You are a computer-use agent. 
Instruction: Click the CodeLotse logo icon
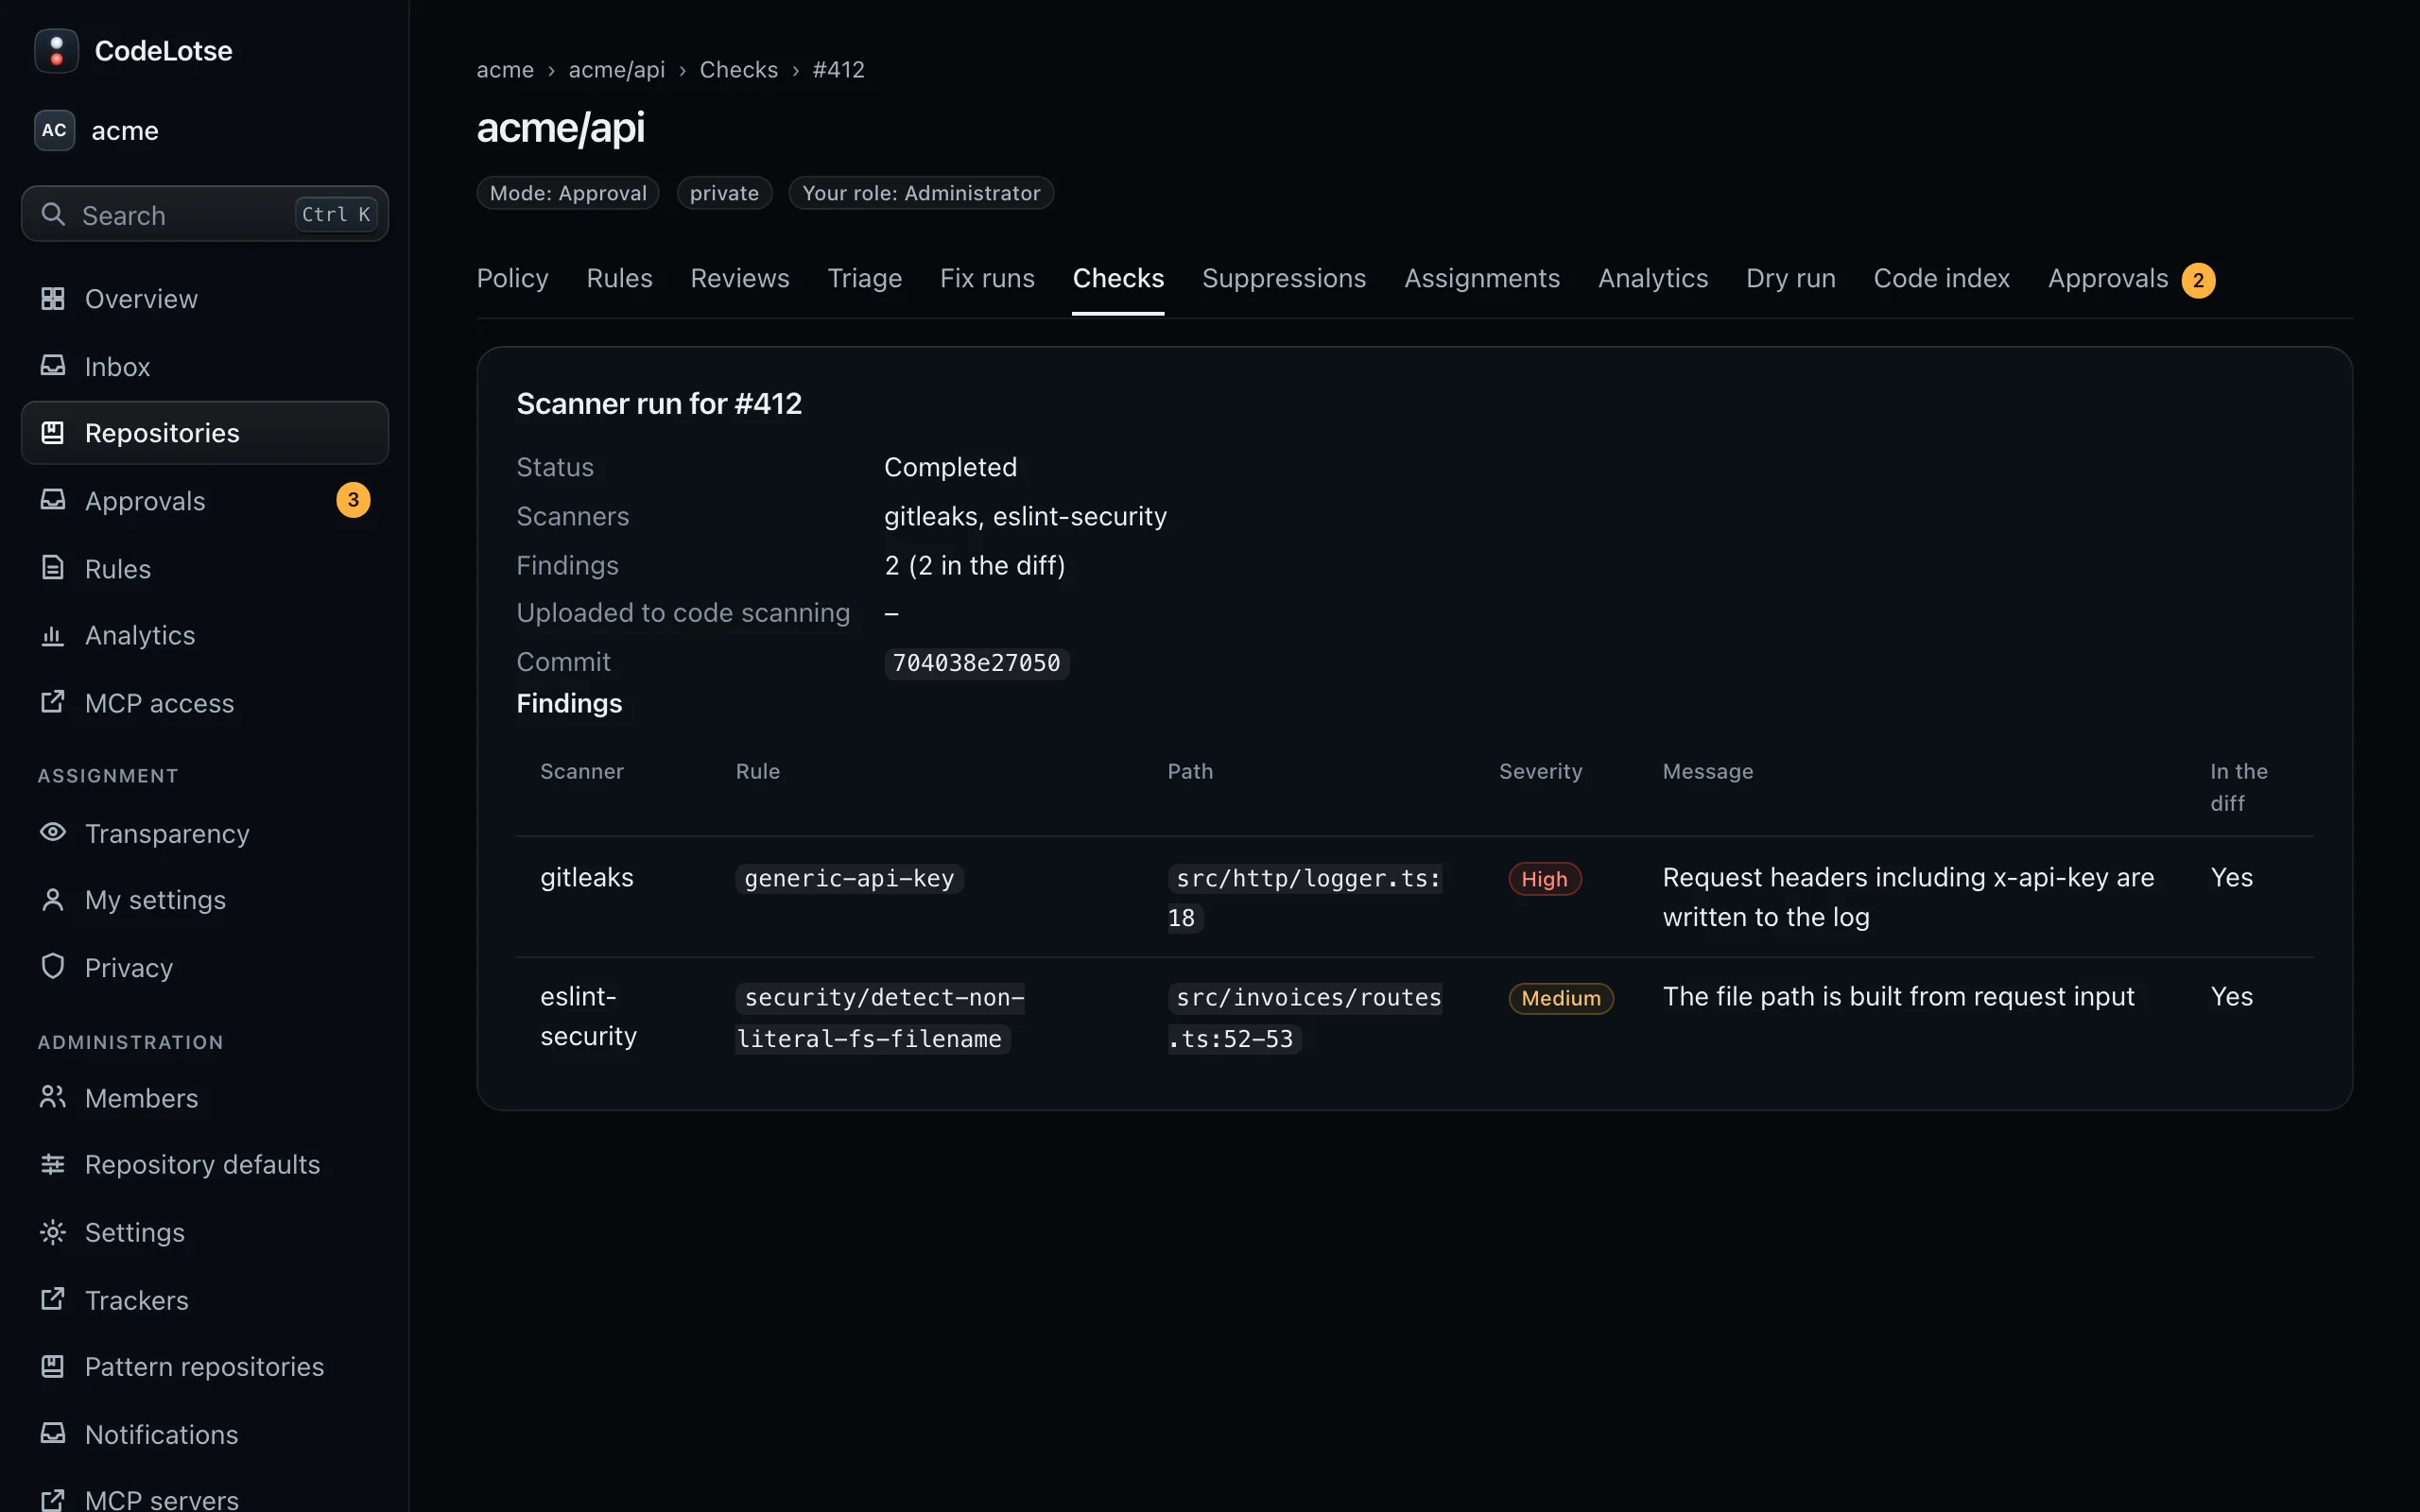click(56, 50)
